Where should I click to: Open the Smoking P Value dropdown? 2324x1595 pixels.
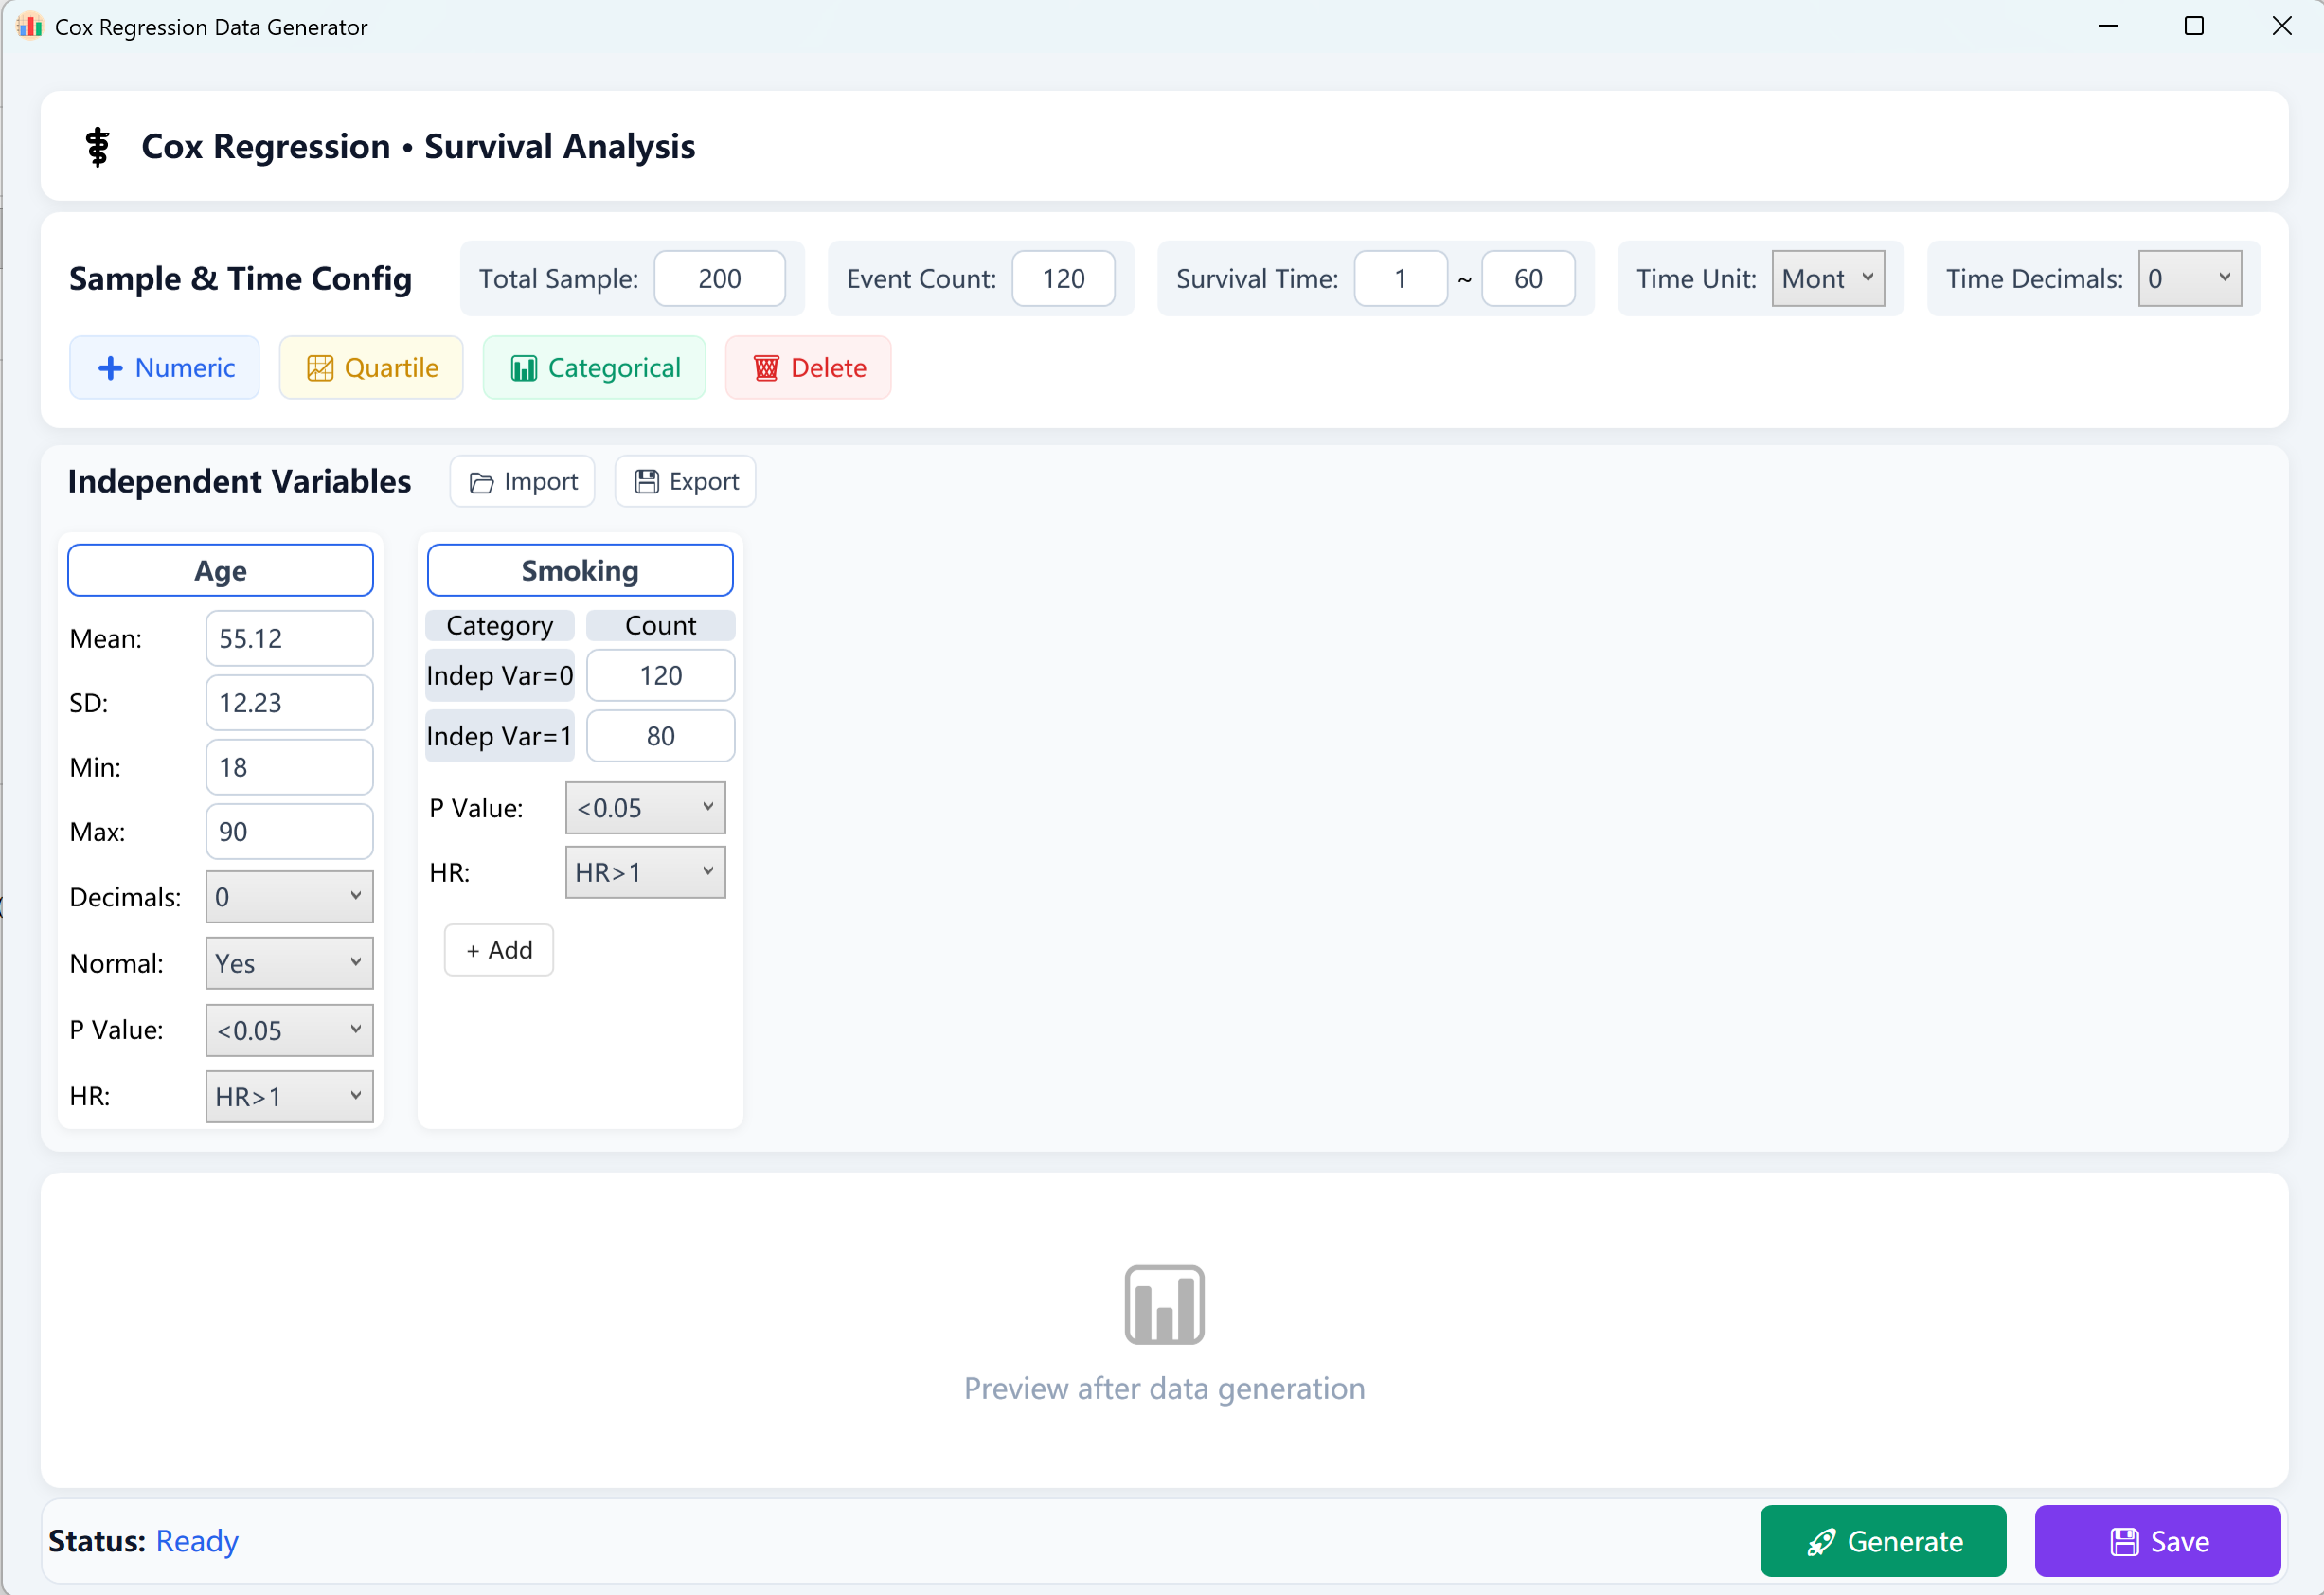645,808
